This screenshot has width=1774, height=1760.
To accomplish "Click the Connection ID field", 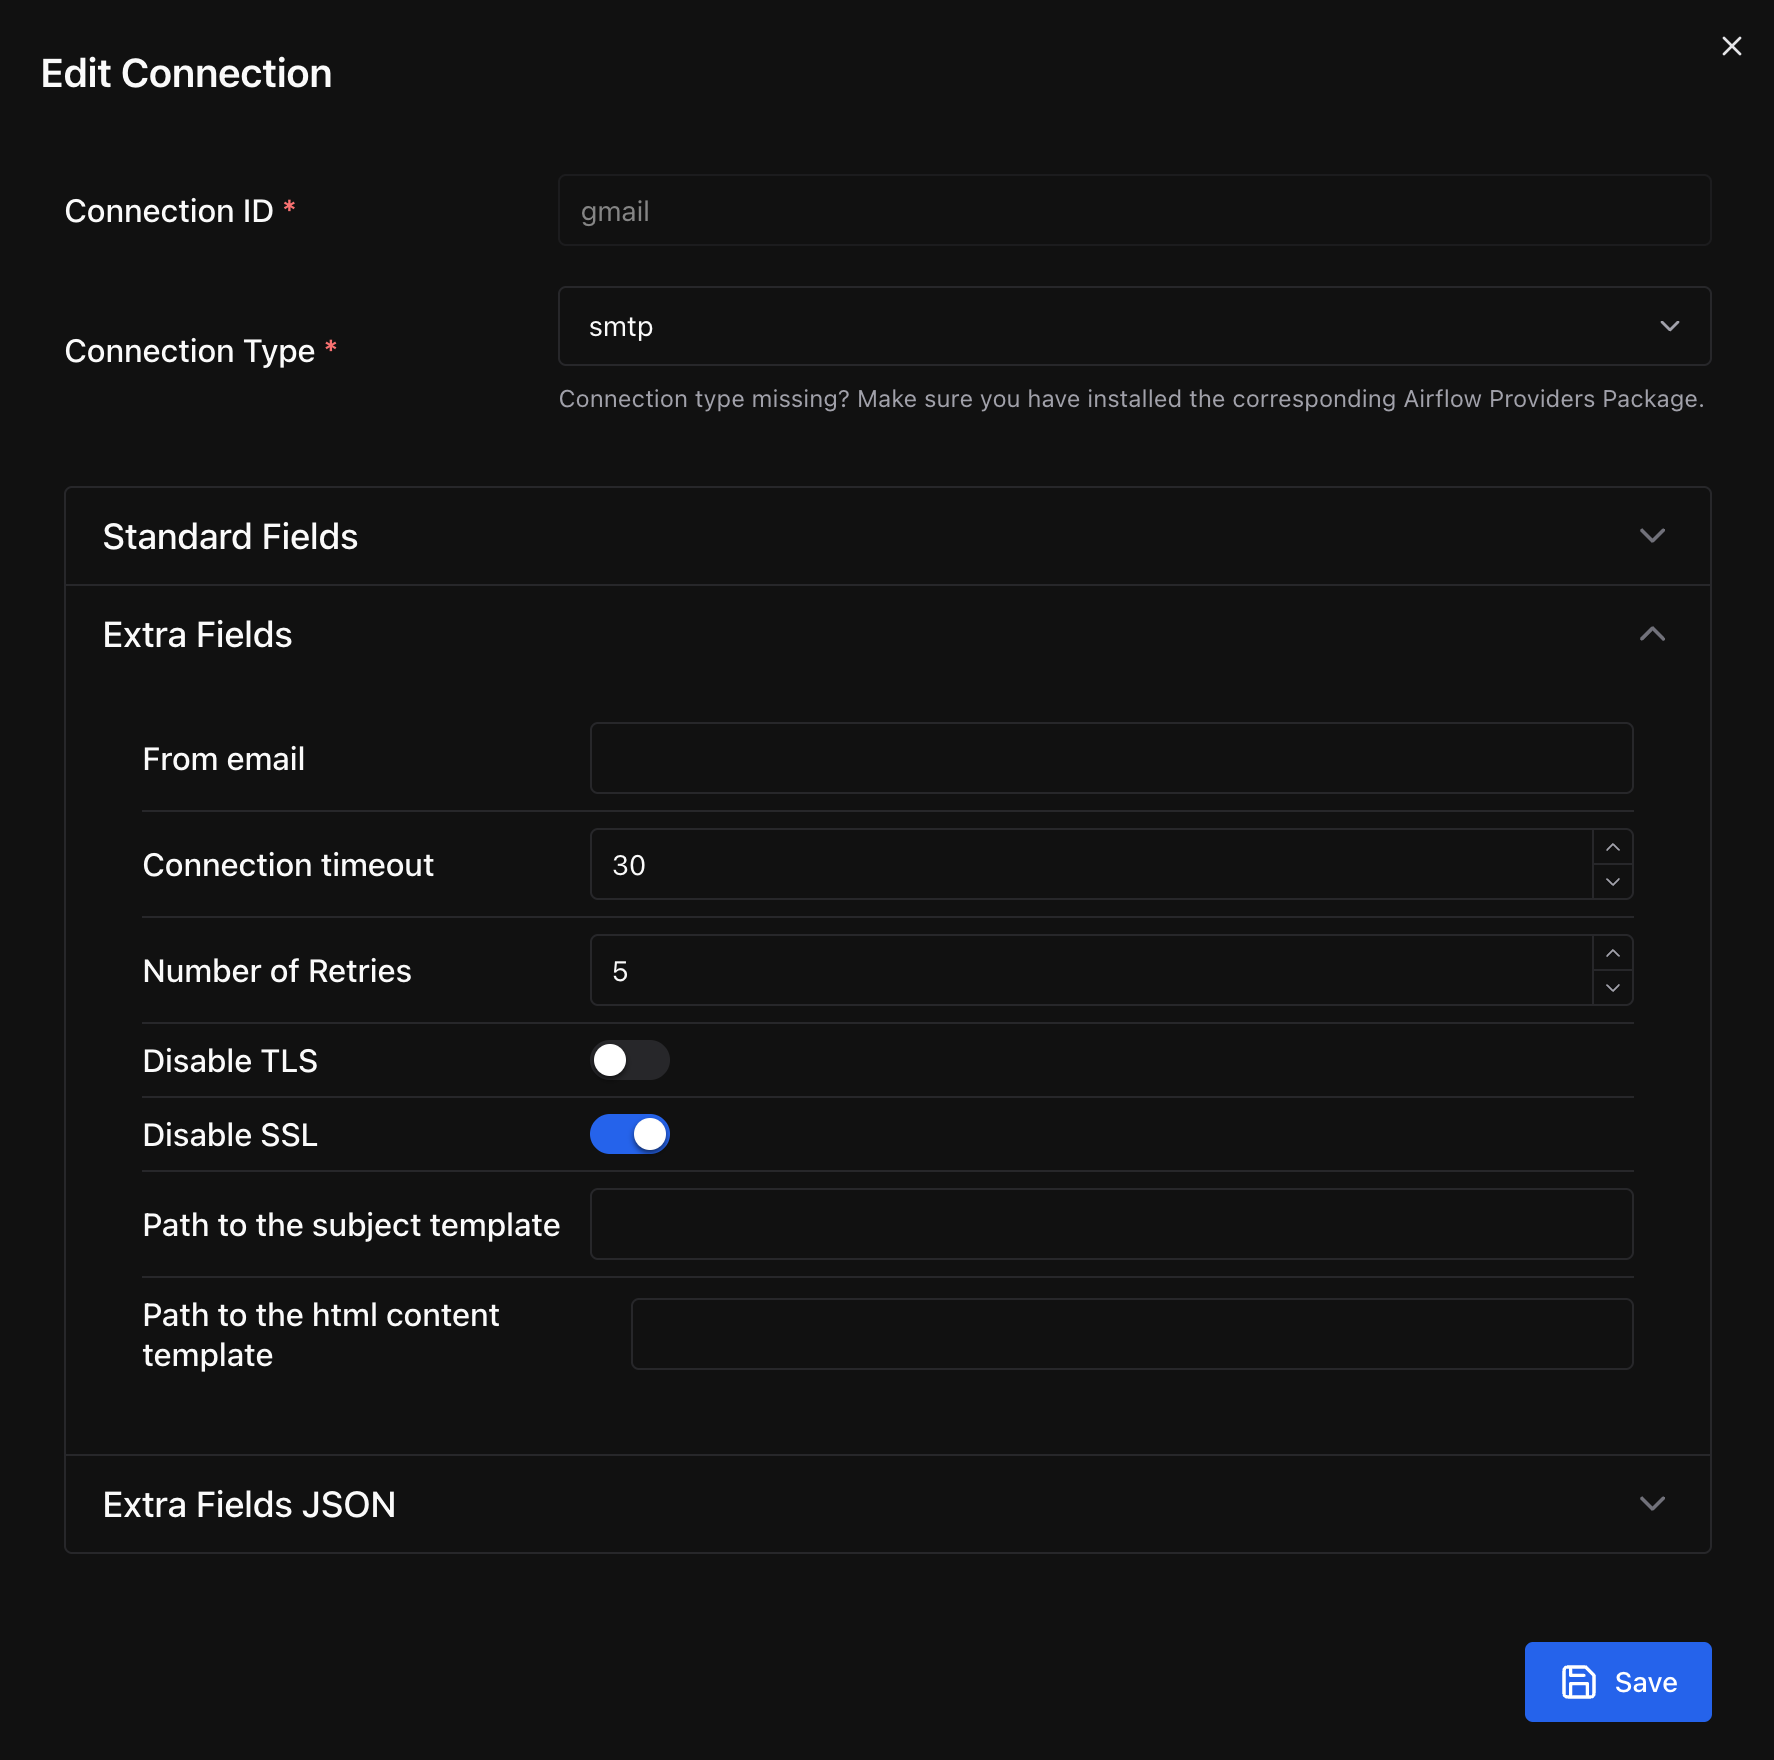I will pyautogui.click(x=1134, y=210).
